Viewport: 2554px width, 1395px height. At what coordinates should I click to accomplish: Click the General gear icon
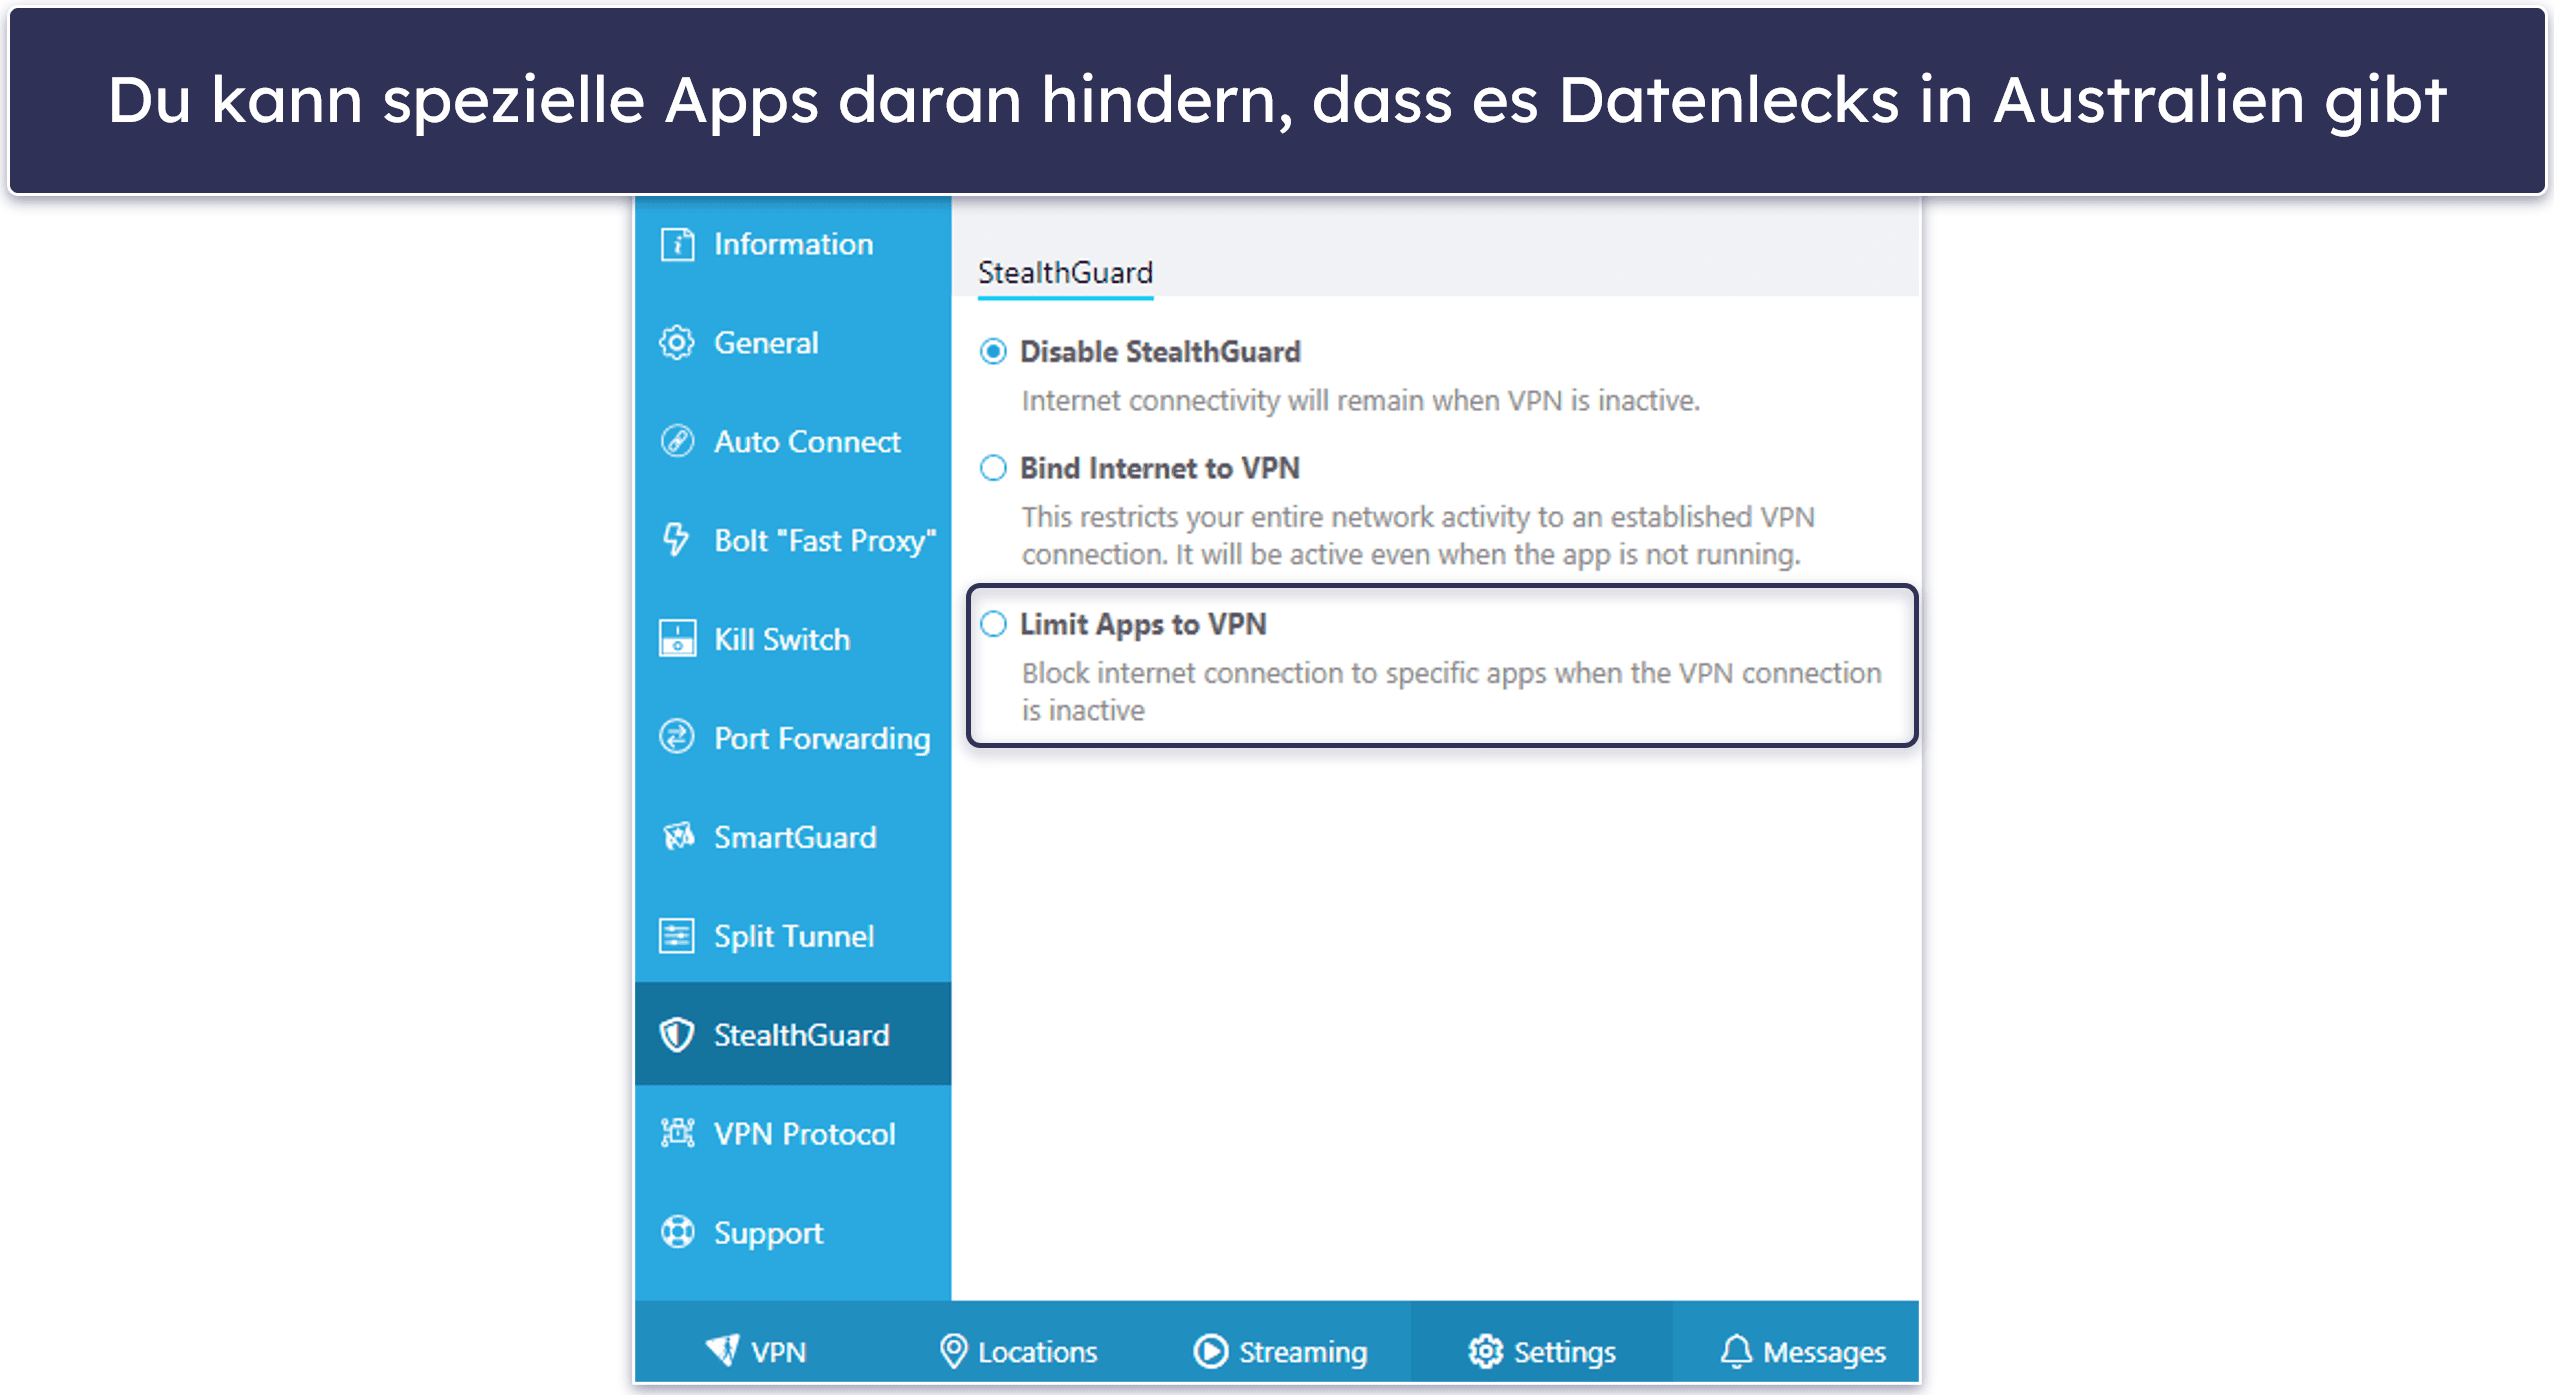[x=677, y=343]
